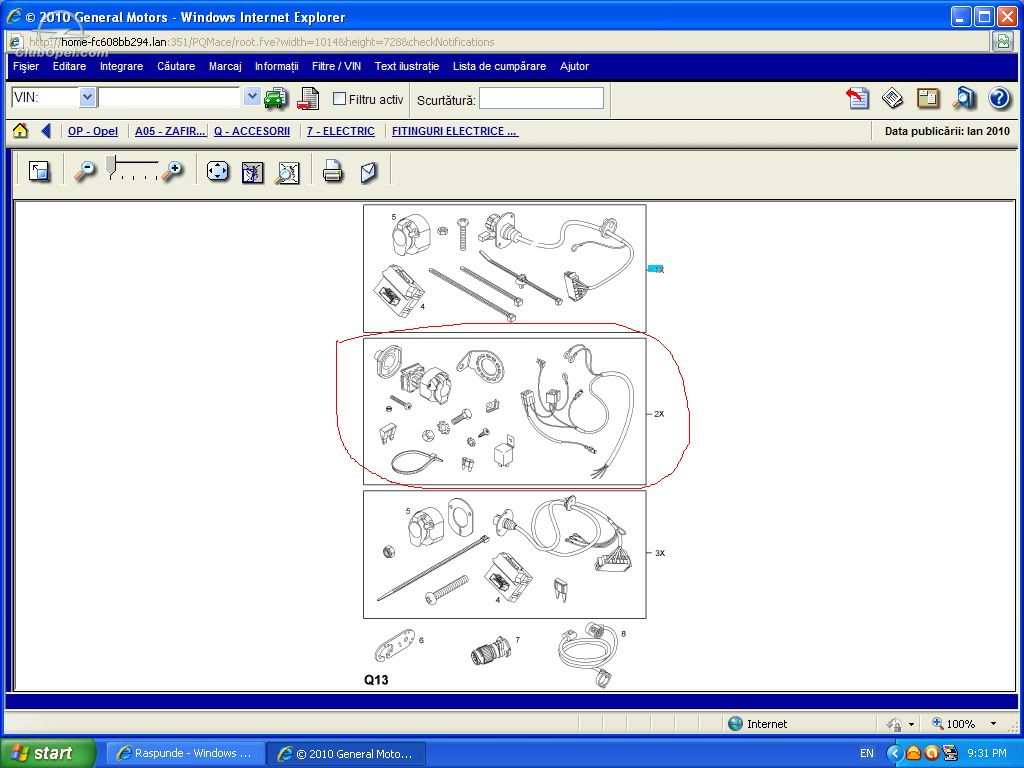The image size is (1024, 768).
Task: Open the Marcaj menu
Action: 225,66
